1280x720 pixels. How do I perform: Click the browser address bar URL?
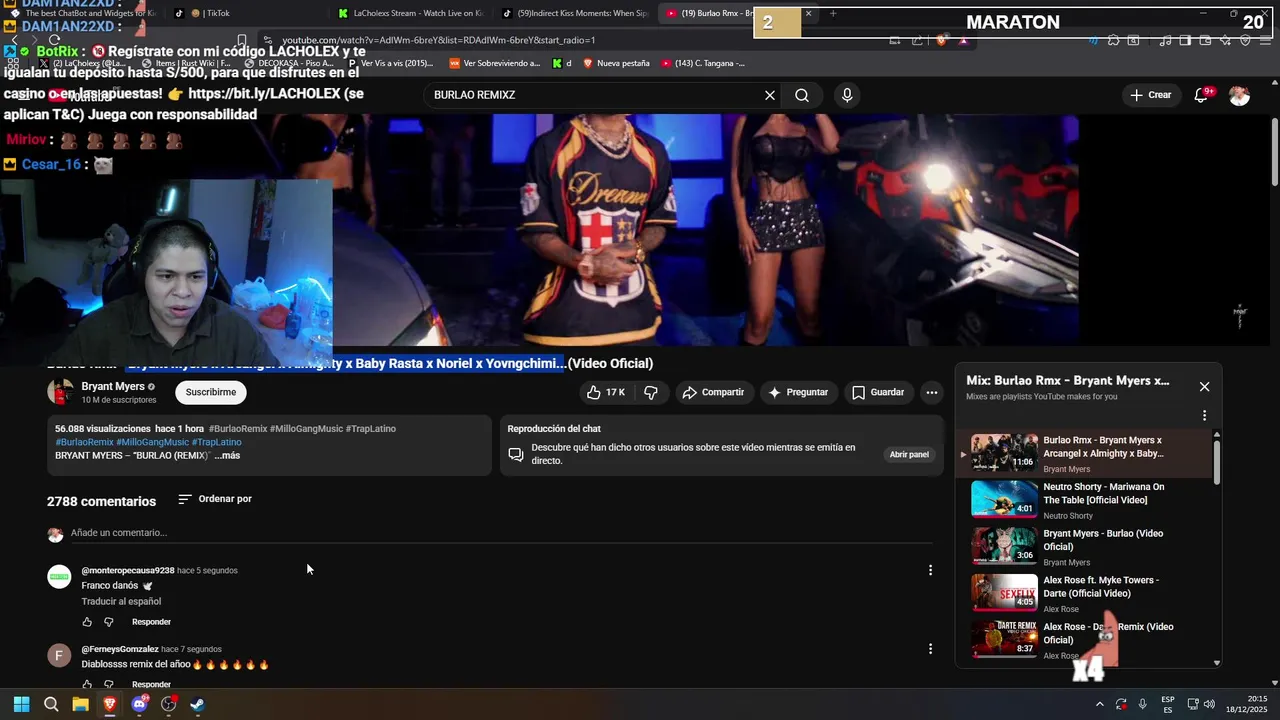coord(438,40)
